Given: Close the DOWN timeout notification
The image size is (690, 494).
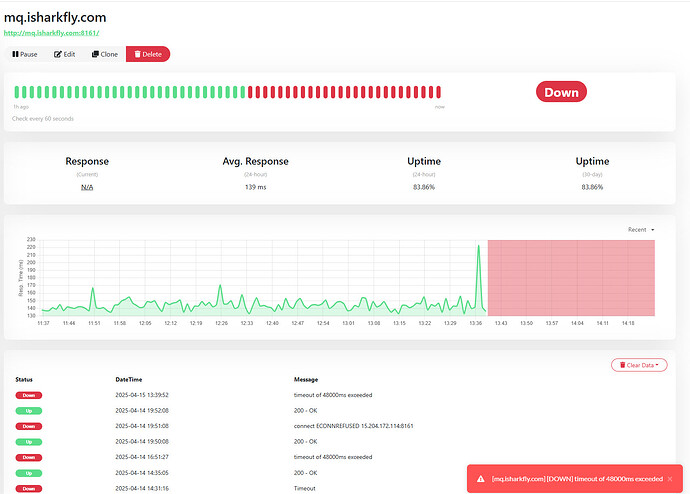Looking at the screenshot, I should pos(670,479).
